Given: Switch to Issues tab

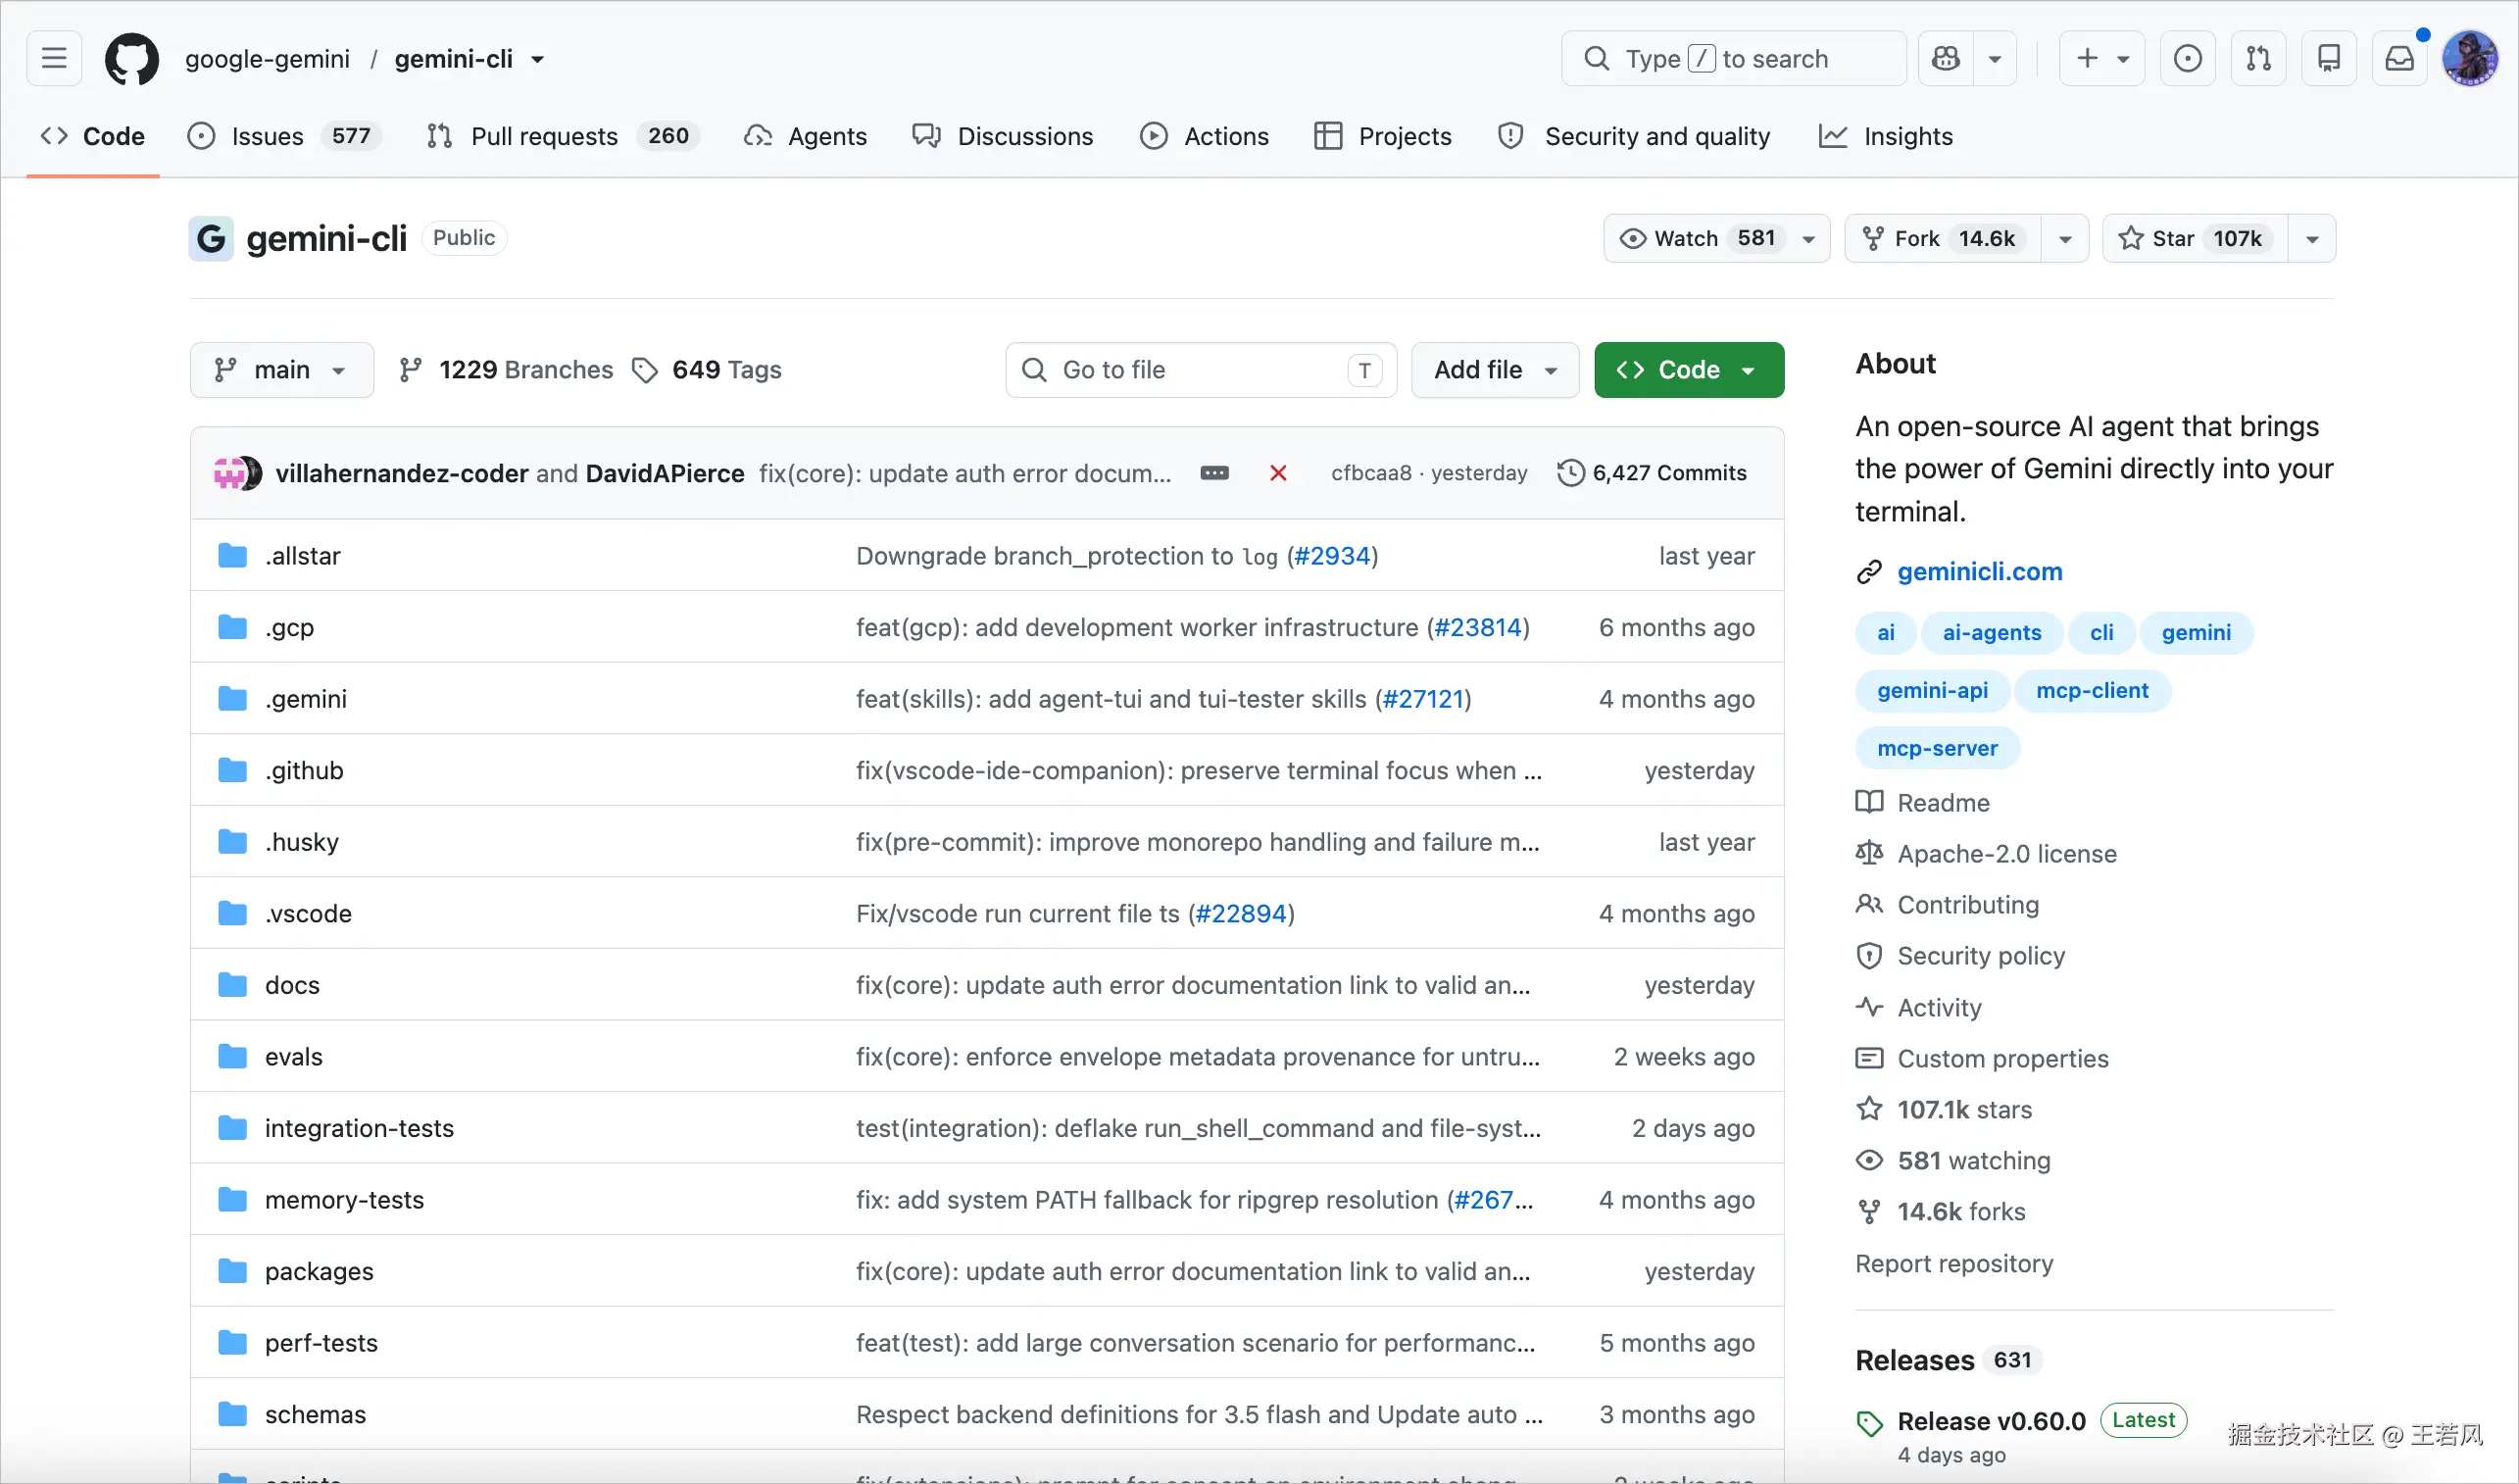Looking at the screenshot, I should (x=284, y=136).
